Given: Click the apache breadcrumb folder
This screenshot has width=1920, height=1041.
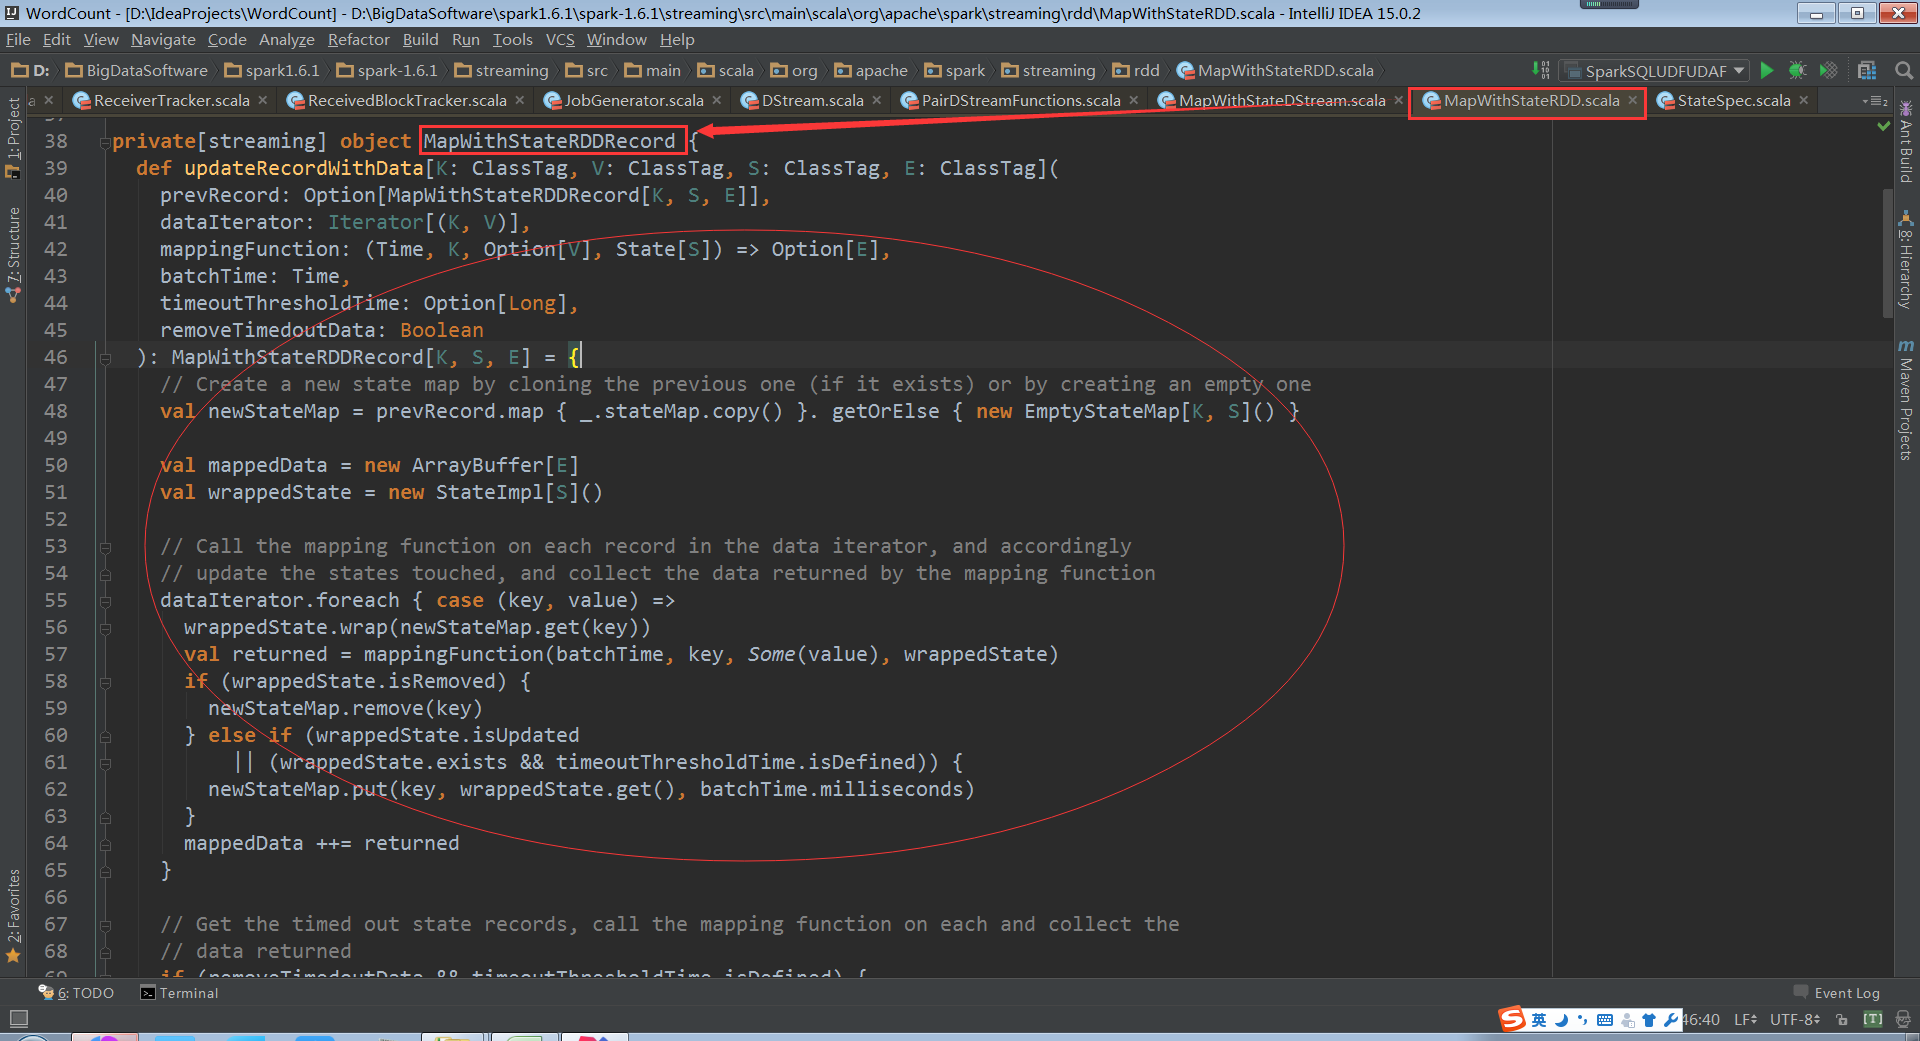Looking at the screenshot, I should click(871, 71).
